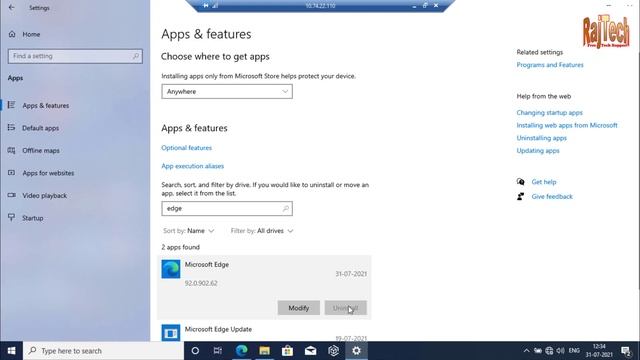The image size is (640, 360).
Task: Open Startup section in sidebar
Action: [33, 218]
